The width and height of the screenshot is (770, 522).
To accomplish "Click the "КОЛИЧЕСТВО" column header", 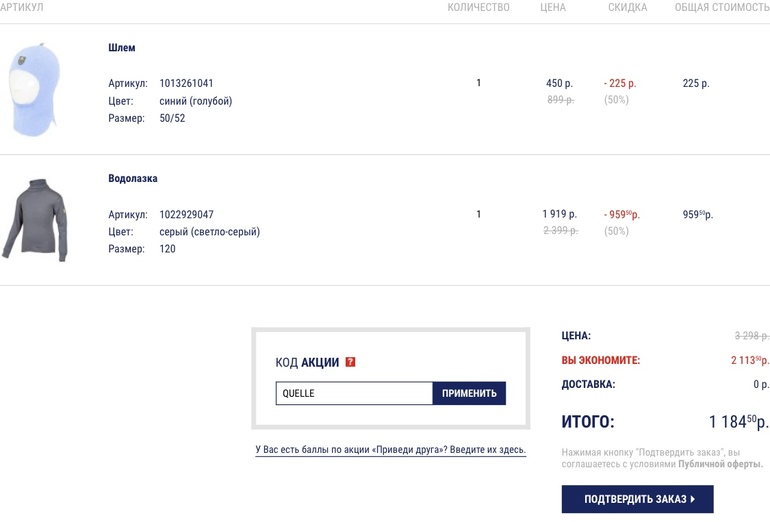I will [x=478, y=8].
